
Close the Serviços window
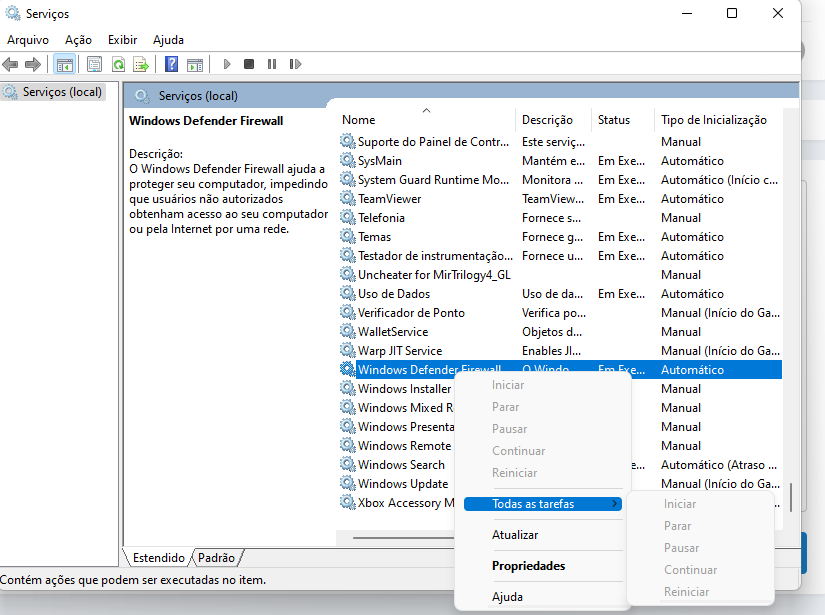[x=778, y=13]
